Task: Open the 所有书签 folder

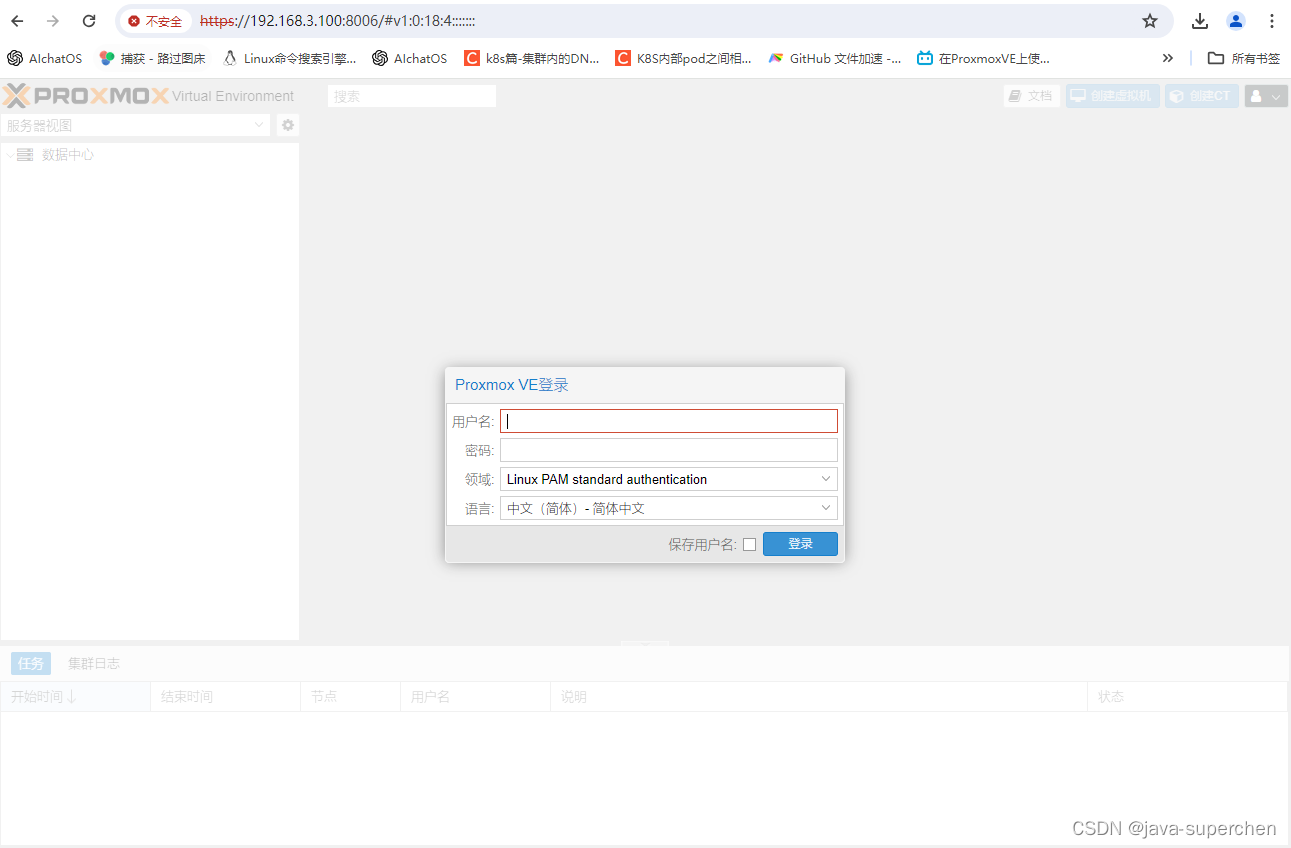Action: (x=1244, y=58)
